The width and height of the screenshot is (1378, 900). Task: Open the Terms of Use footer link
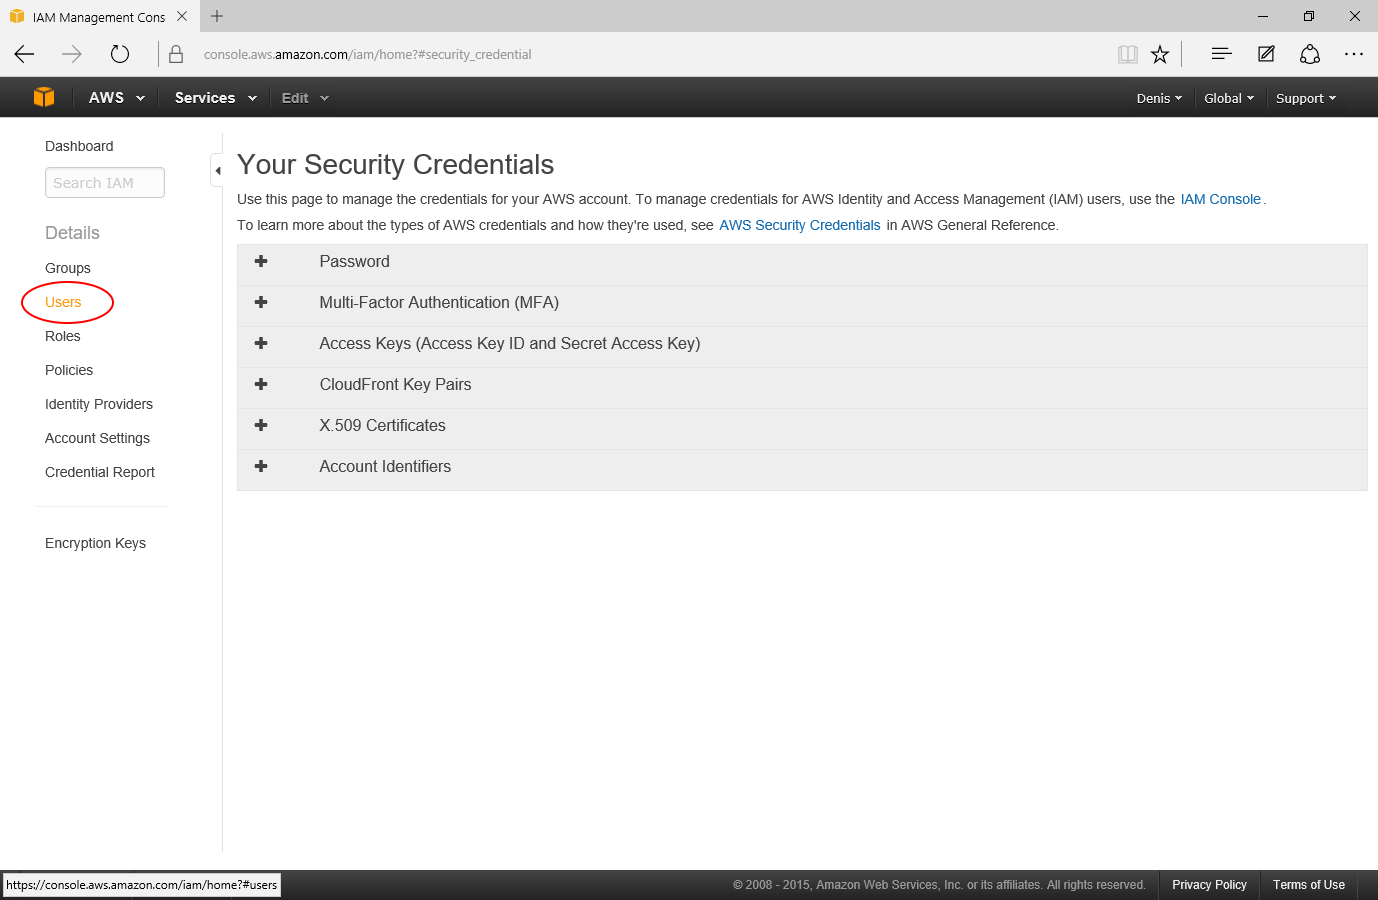1309,885
